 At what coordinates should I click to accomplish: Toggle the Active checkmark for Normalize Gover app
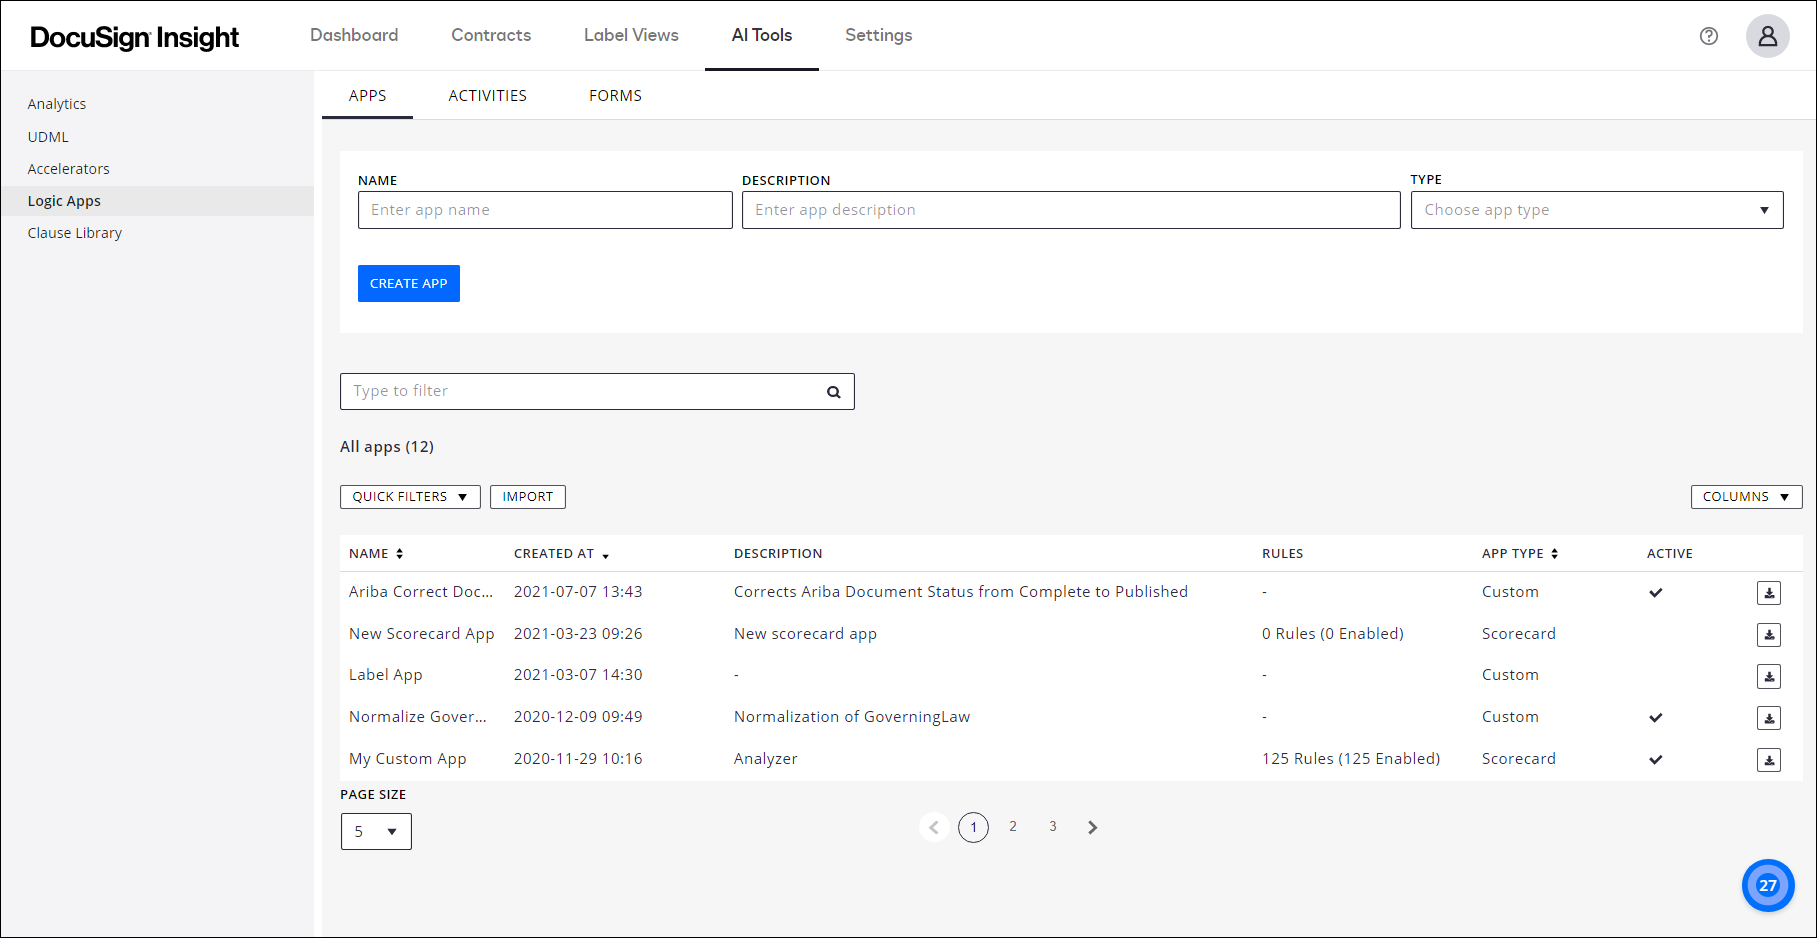[1656, 717]
